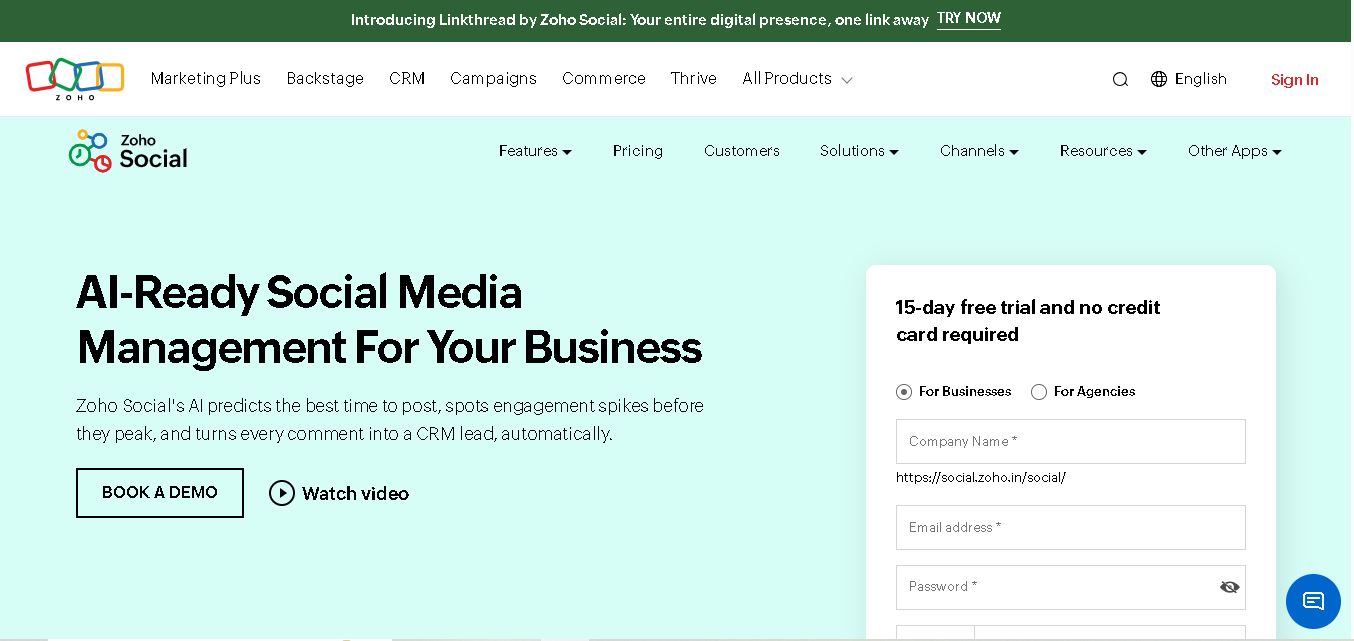Open the search magnifier icon
The height and width of the screenshot is (641, 1354).
point(1120,79)
